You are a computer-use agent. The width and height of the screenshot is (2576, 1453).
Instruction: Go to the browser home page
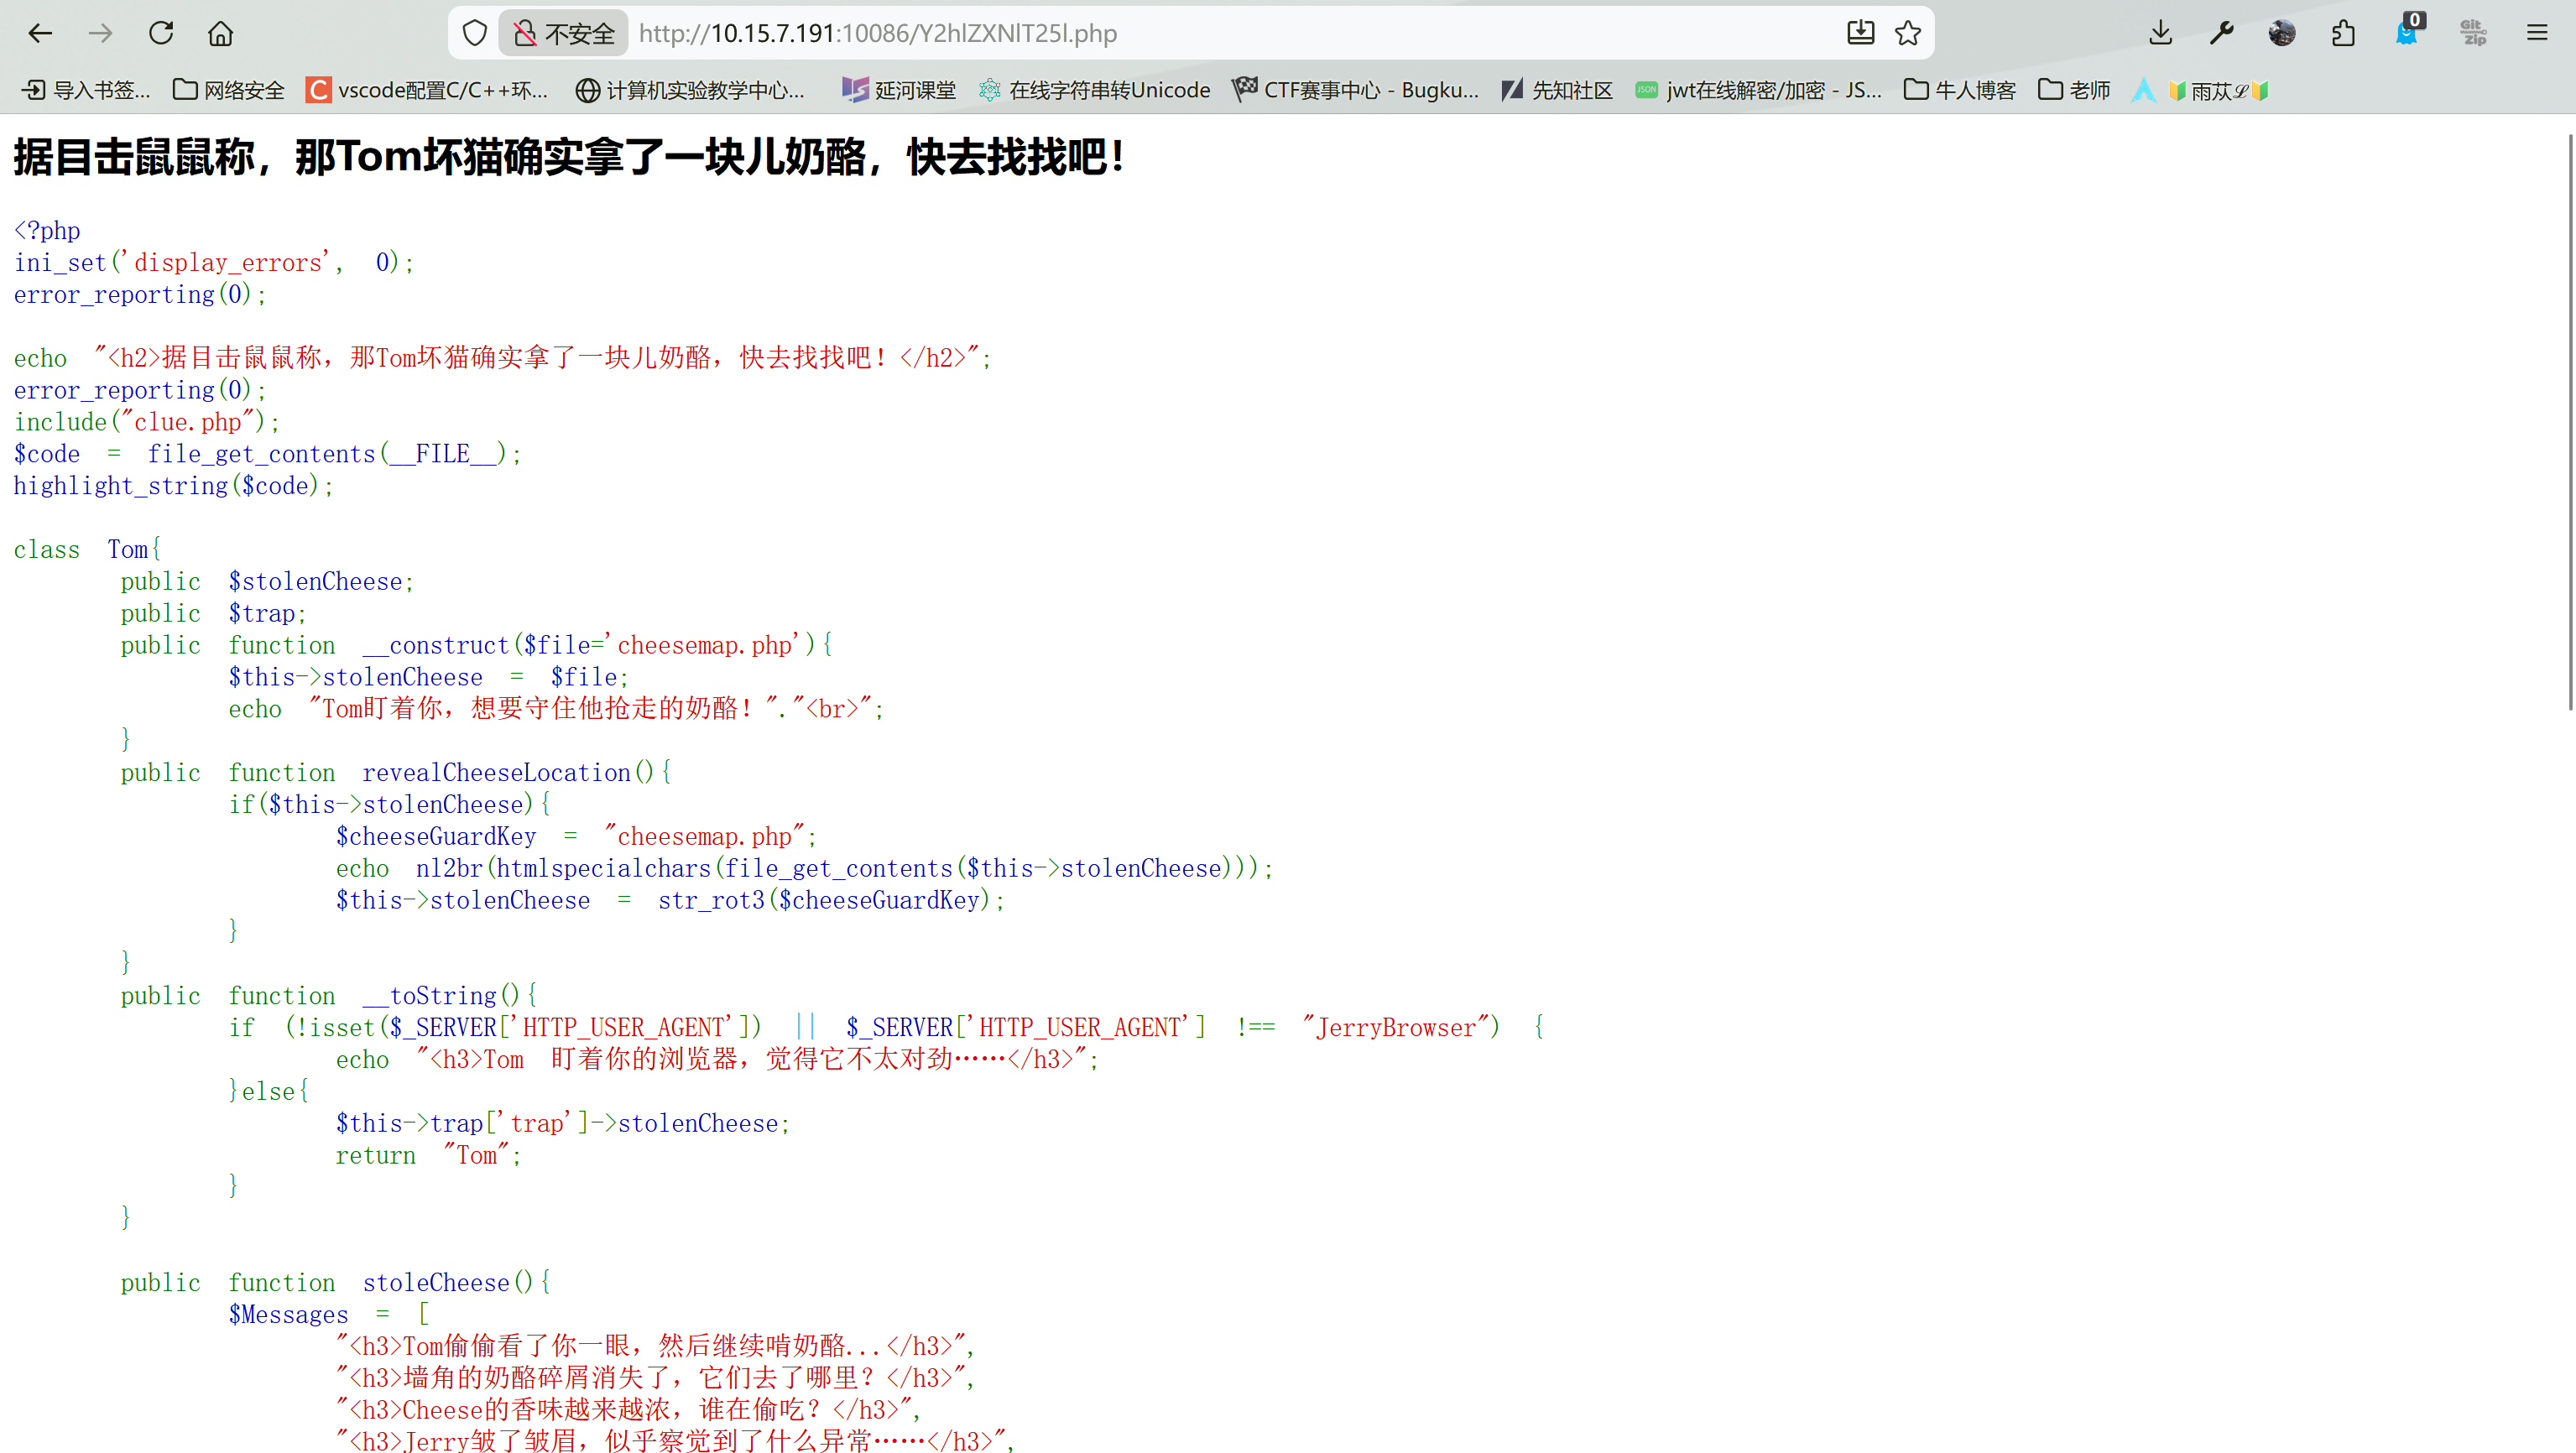(x=220, y=33)
